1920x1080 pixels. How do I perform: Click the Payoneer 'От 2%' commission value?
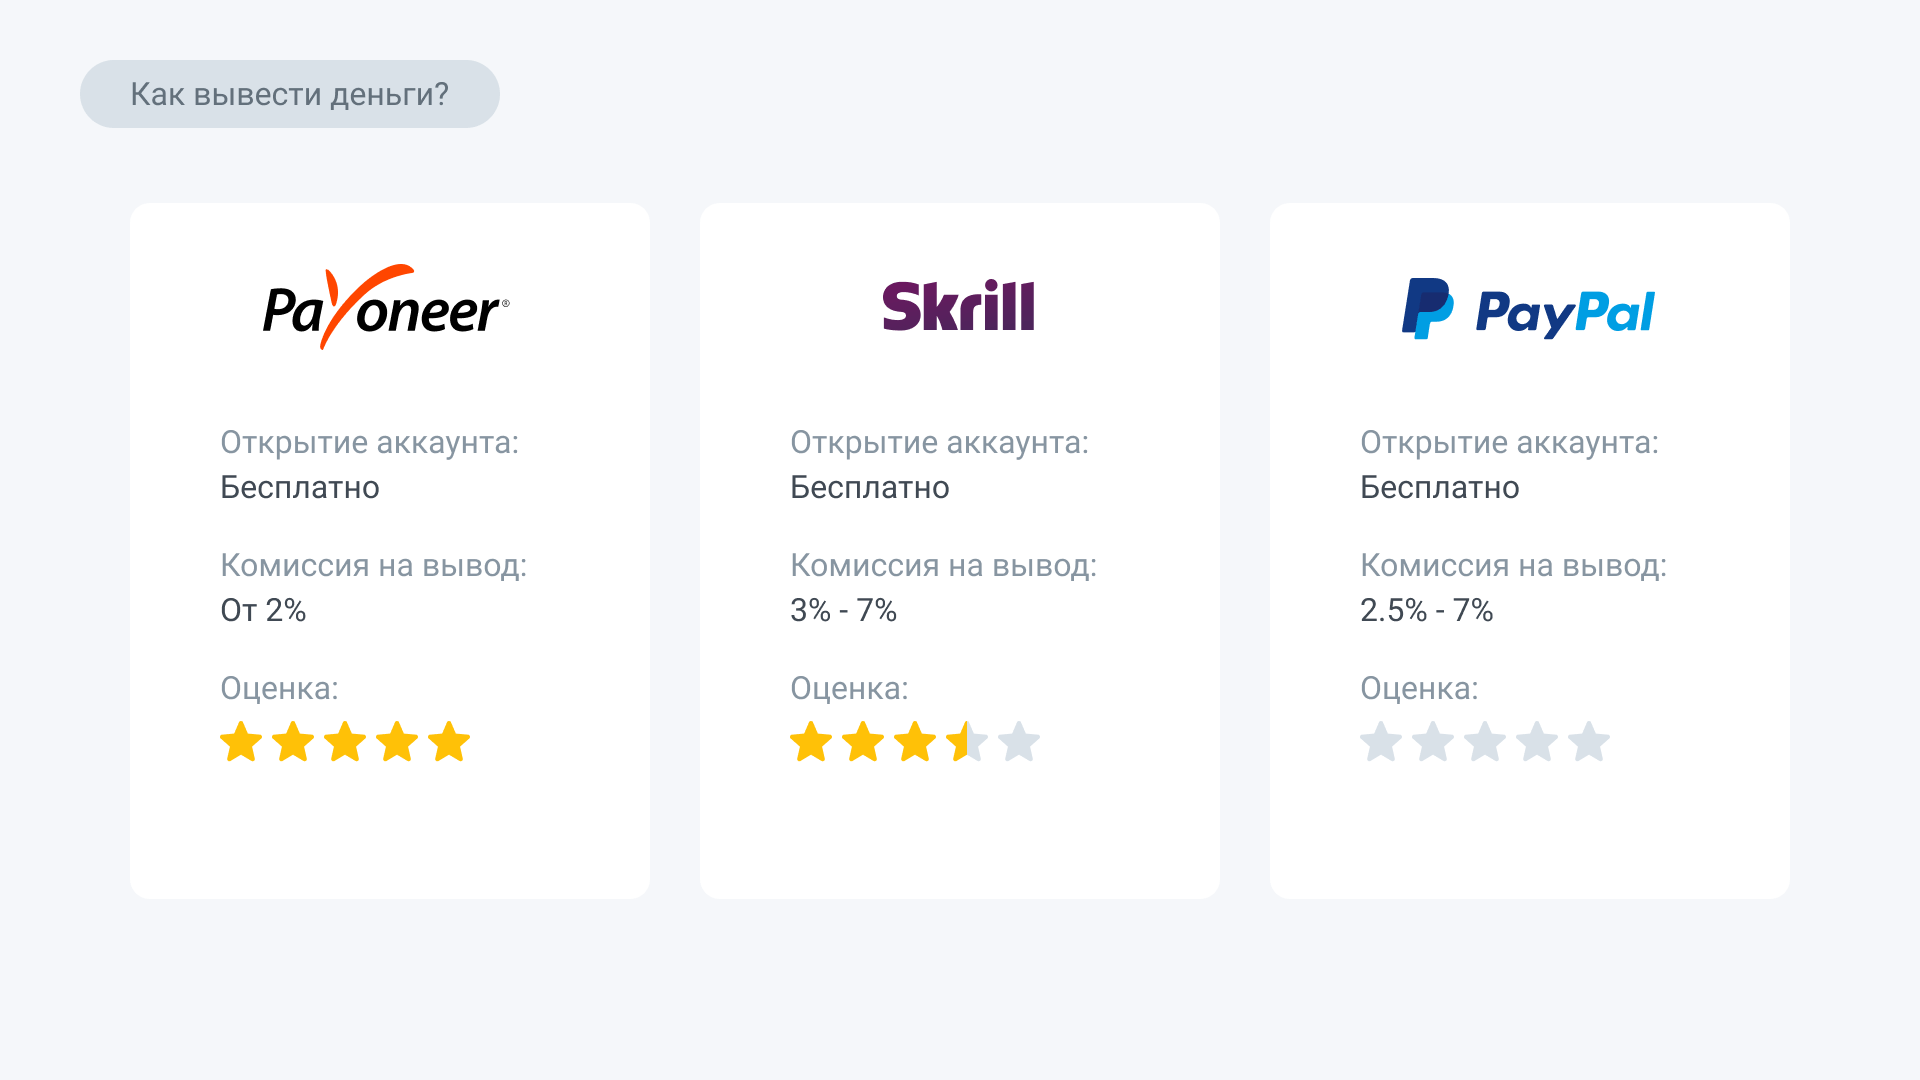(x=263, y=610)
